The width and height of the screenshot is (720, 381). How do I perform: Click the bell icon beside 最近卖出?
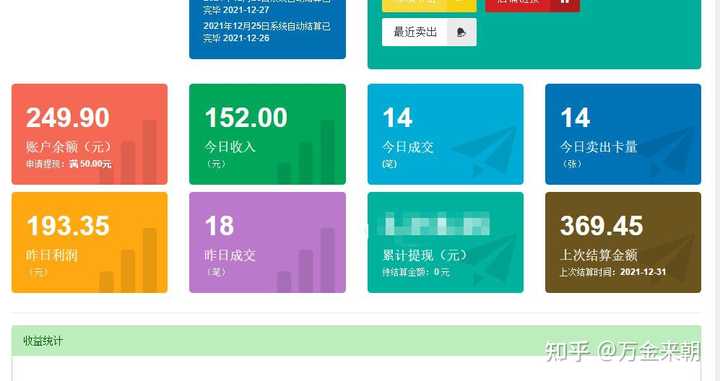point(461,32)
